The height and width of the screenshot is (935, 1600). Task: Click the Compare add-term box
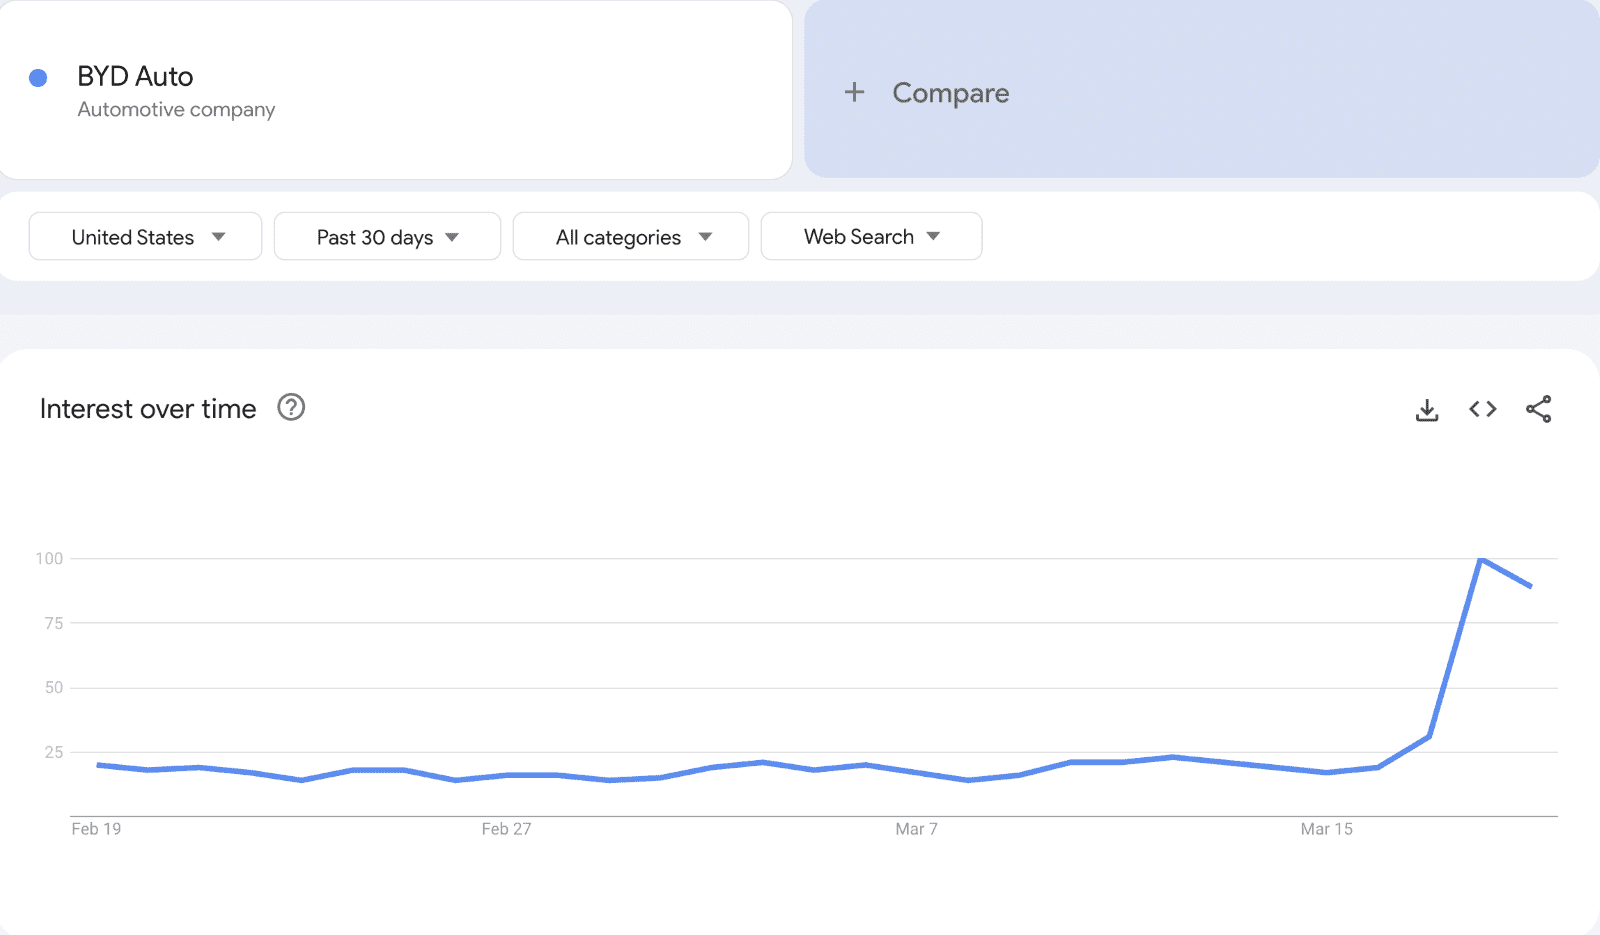[x=1202, y=90]
